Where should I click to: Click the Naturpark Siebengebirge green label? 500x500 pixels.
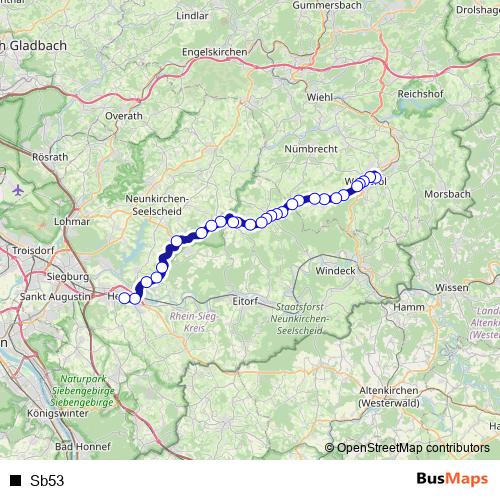[83, 391]
